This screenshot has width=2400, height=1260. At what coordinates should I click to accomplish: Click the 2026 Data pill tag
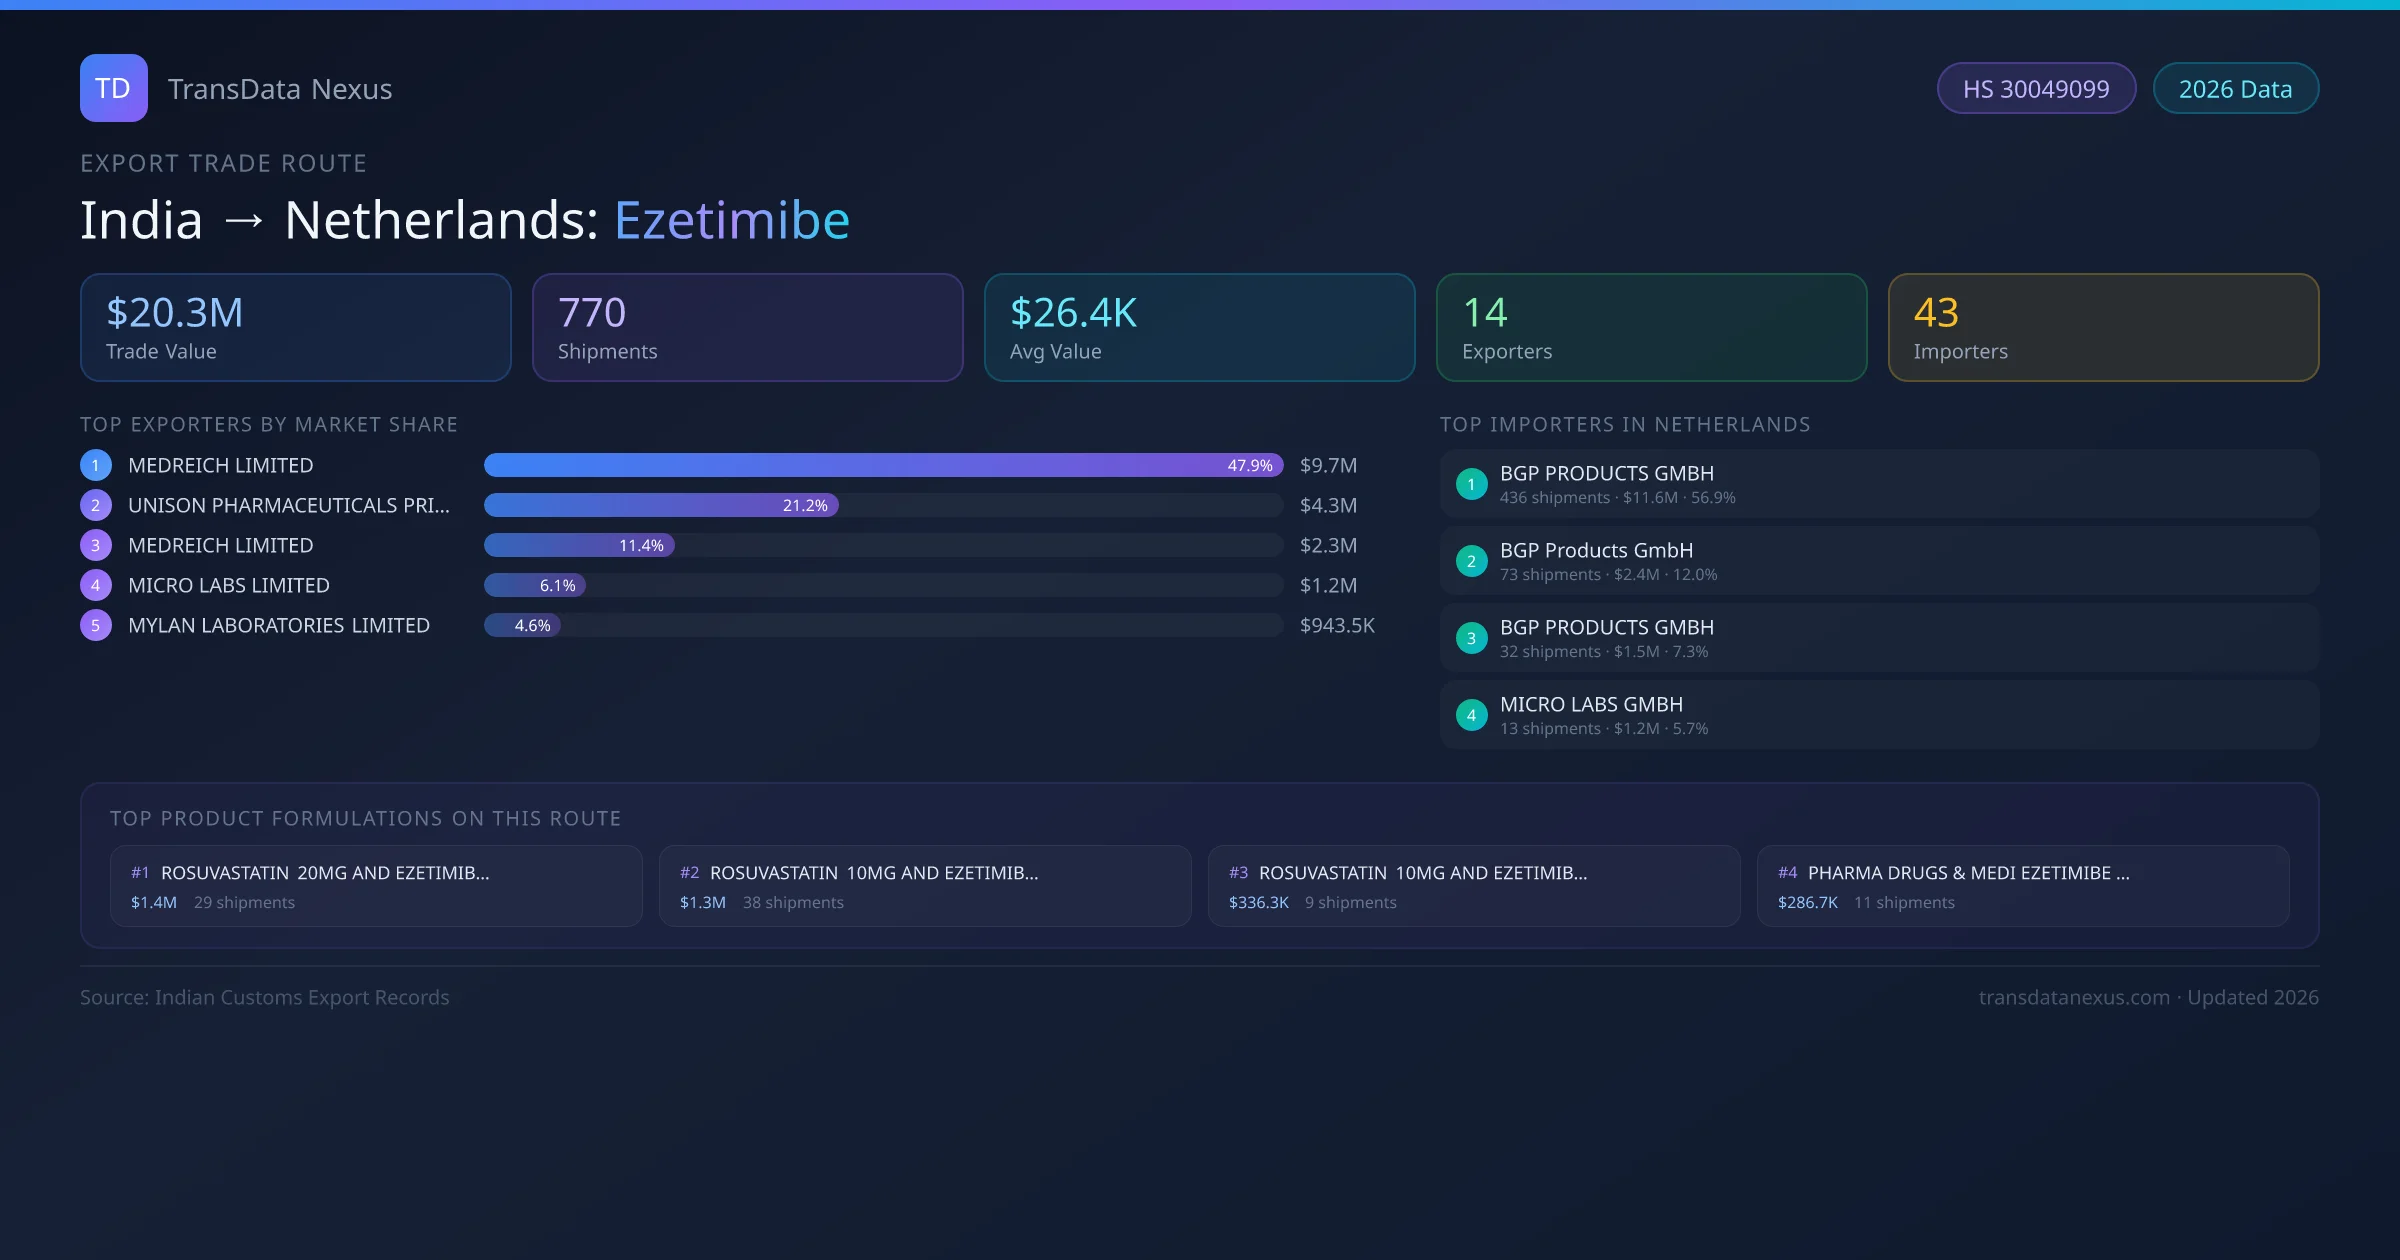point(2235,89)
